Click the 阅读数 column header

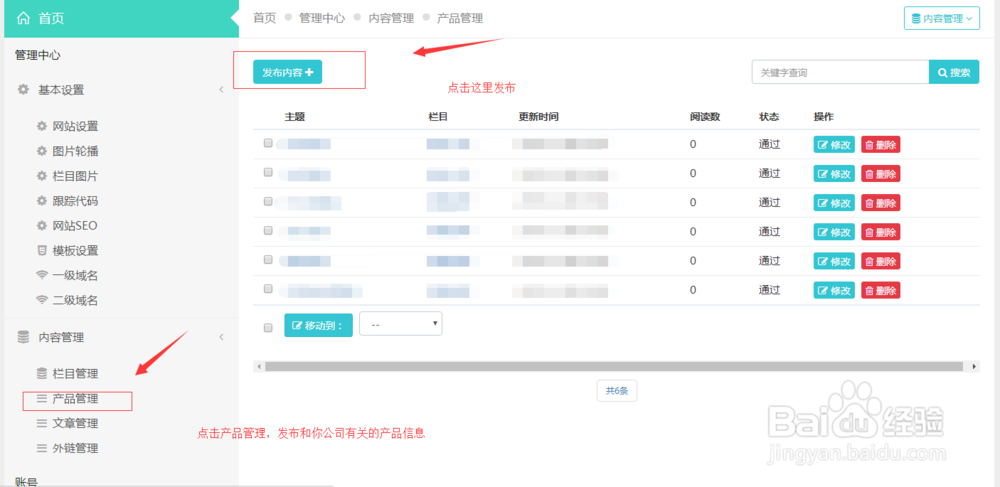pos(705,117)
